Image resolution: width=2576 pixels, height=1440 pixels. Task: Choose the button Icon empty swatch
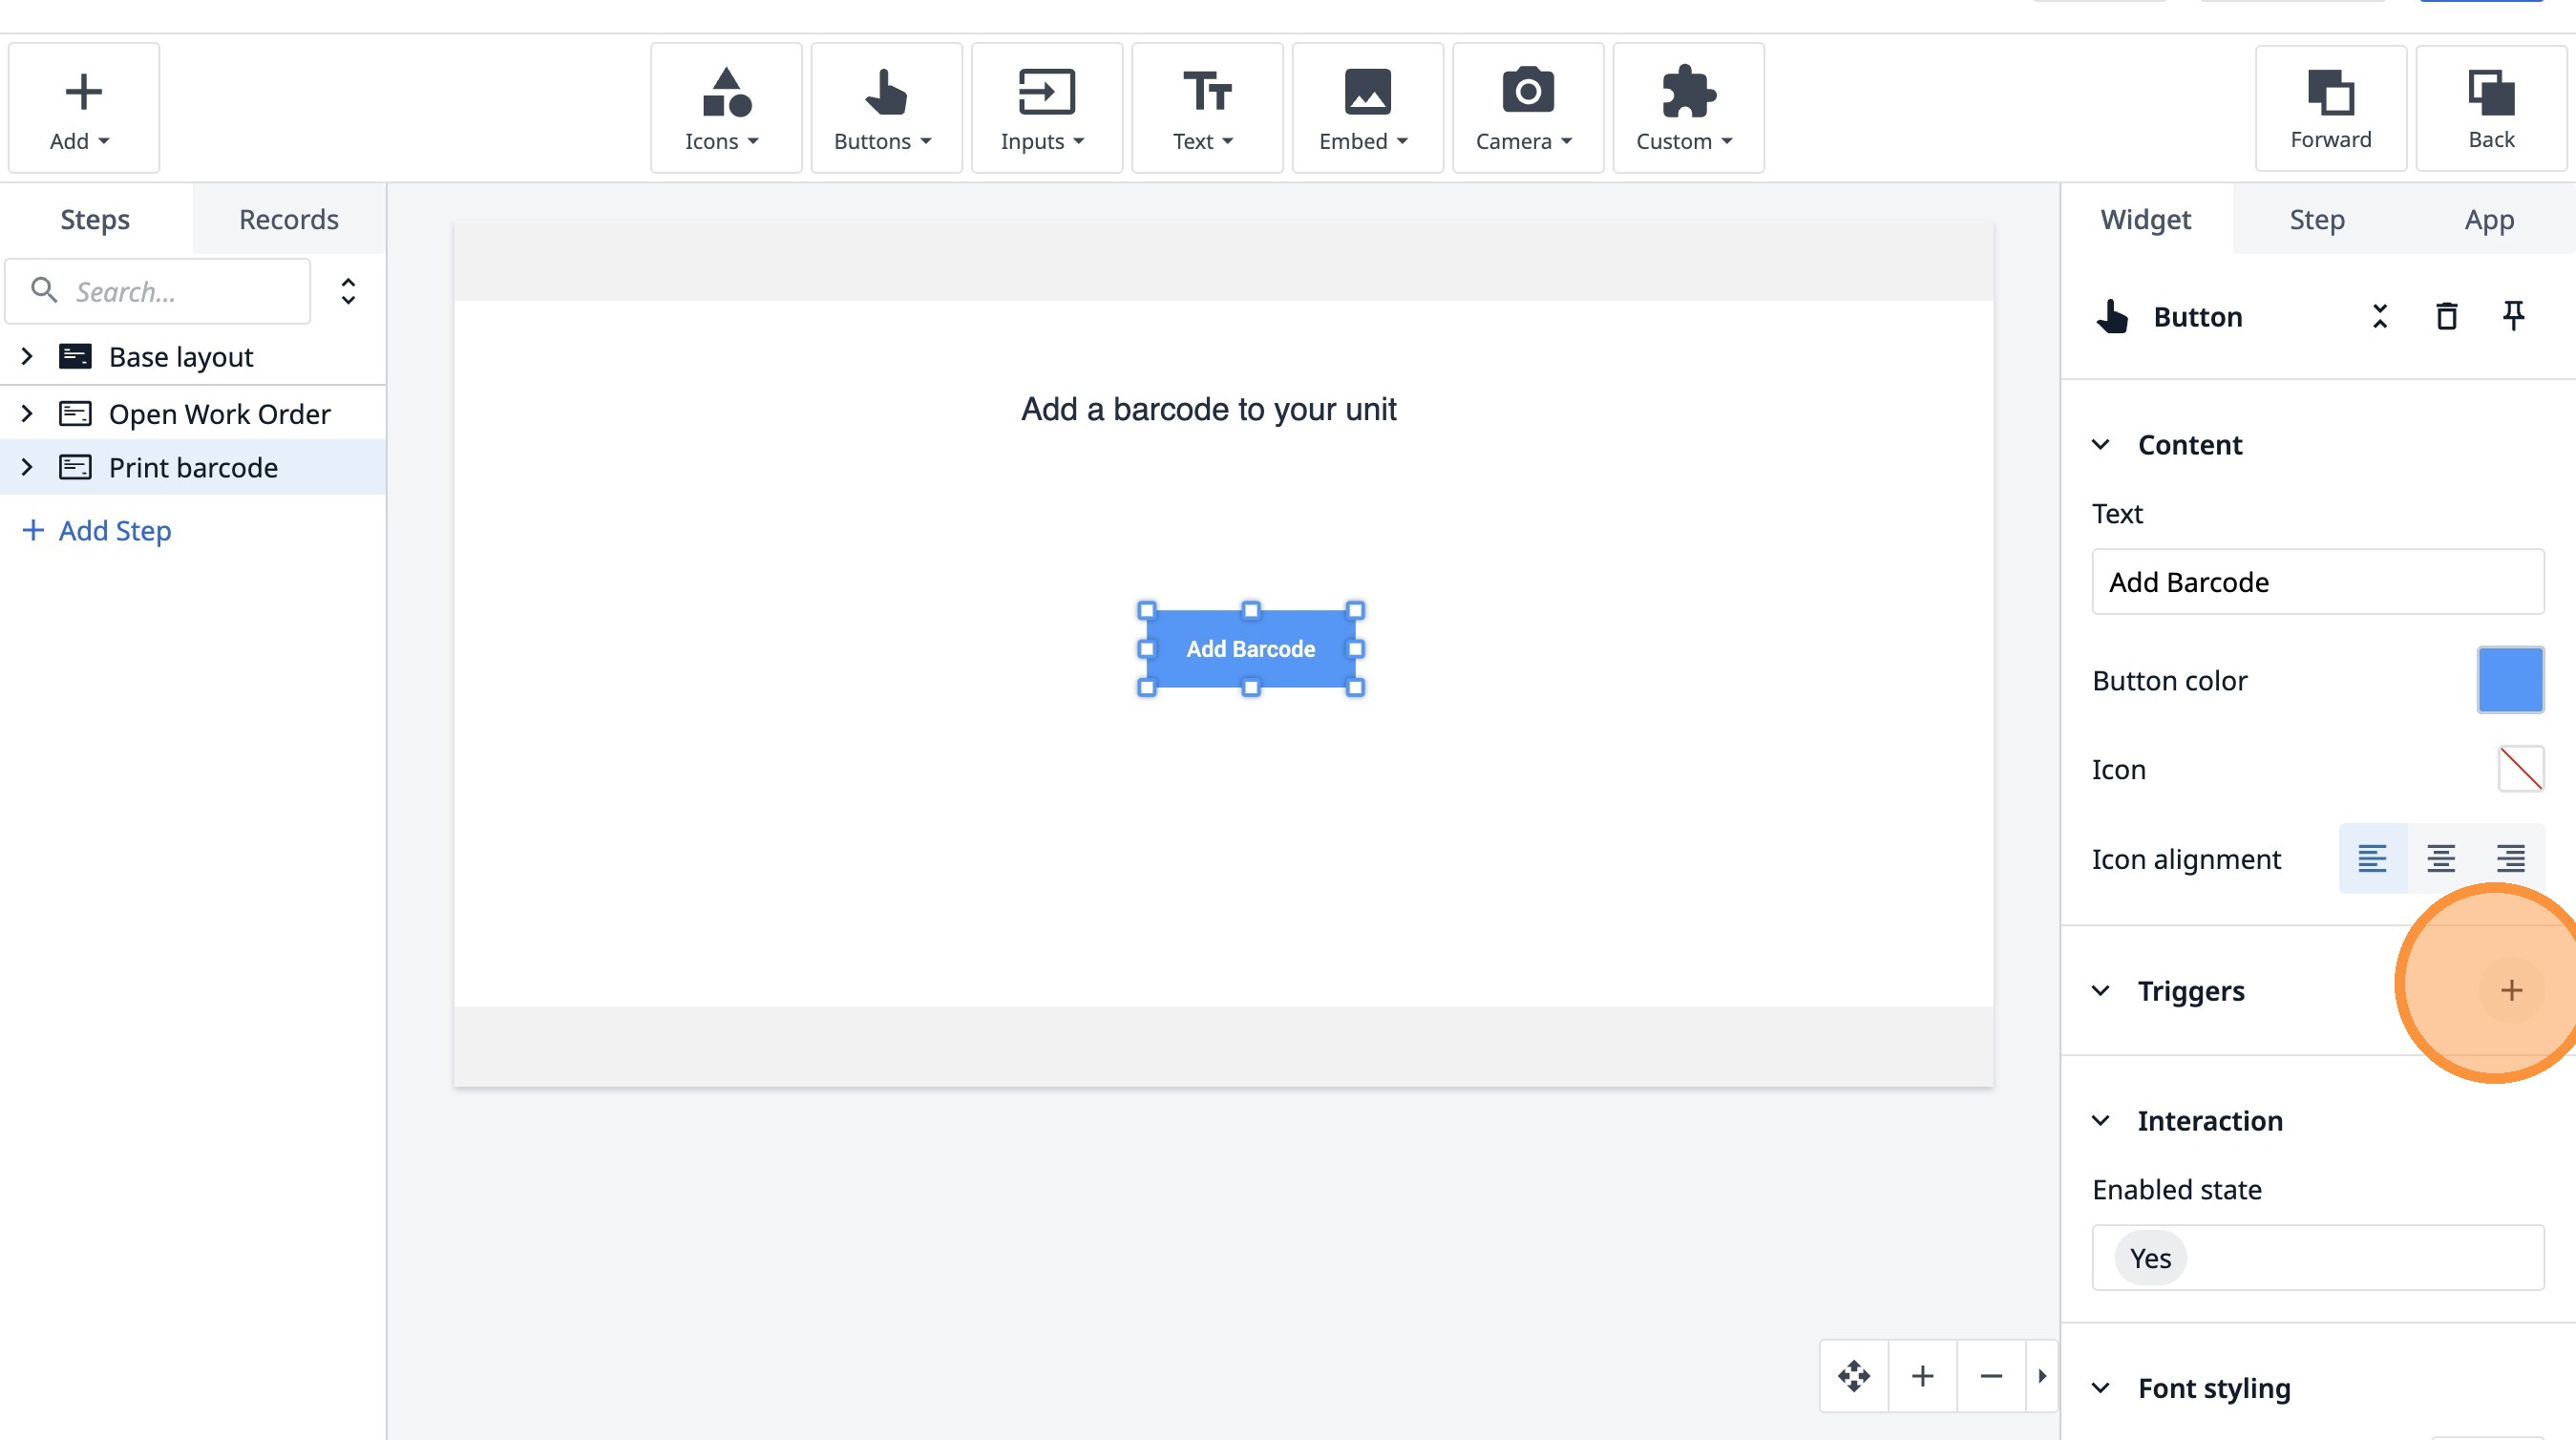[x=2520, y=769]
